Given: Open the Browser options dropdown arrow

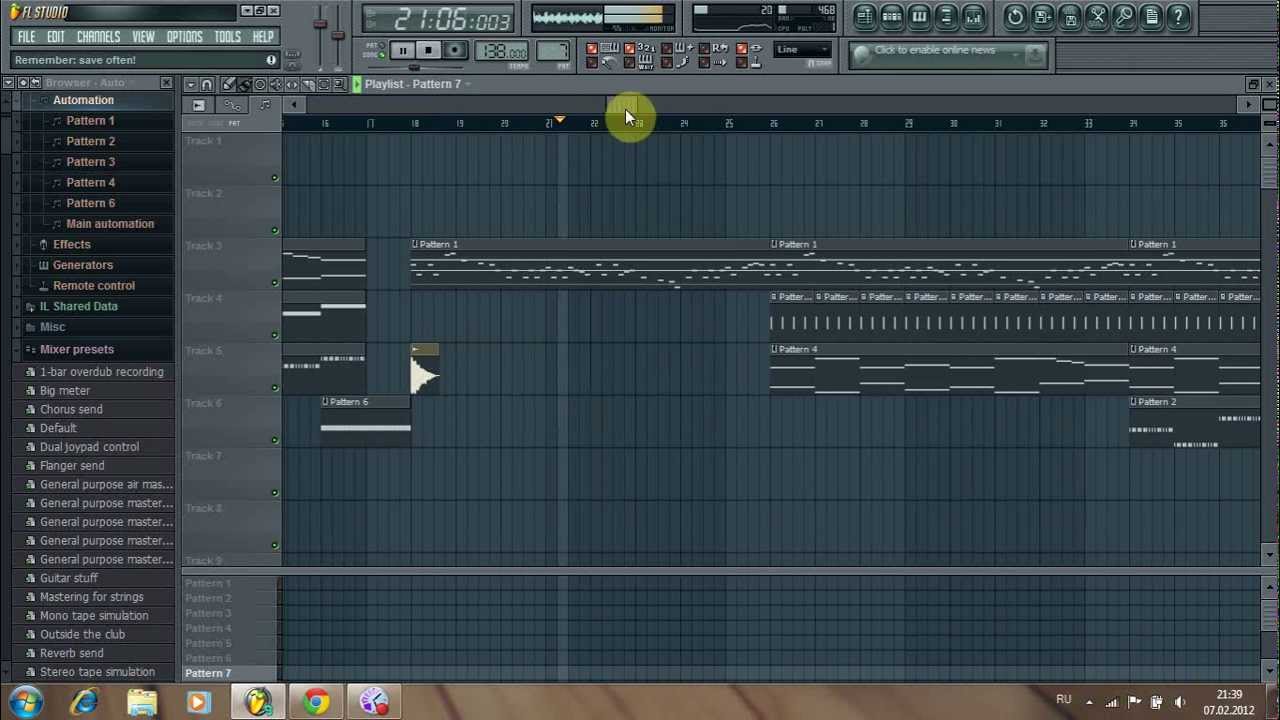Looking at the screenshot, I should [x=9, y=83].
